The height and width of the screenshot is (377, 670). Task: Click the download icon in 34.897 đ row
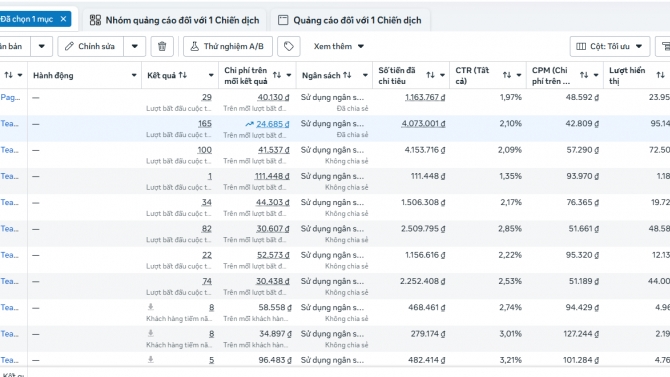150,333
